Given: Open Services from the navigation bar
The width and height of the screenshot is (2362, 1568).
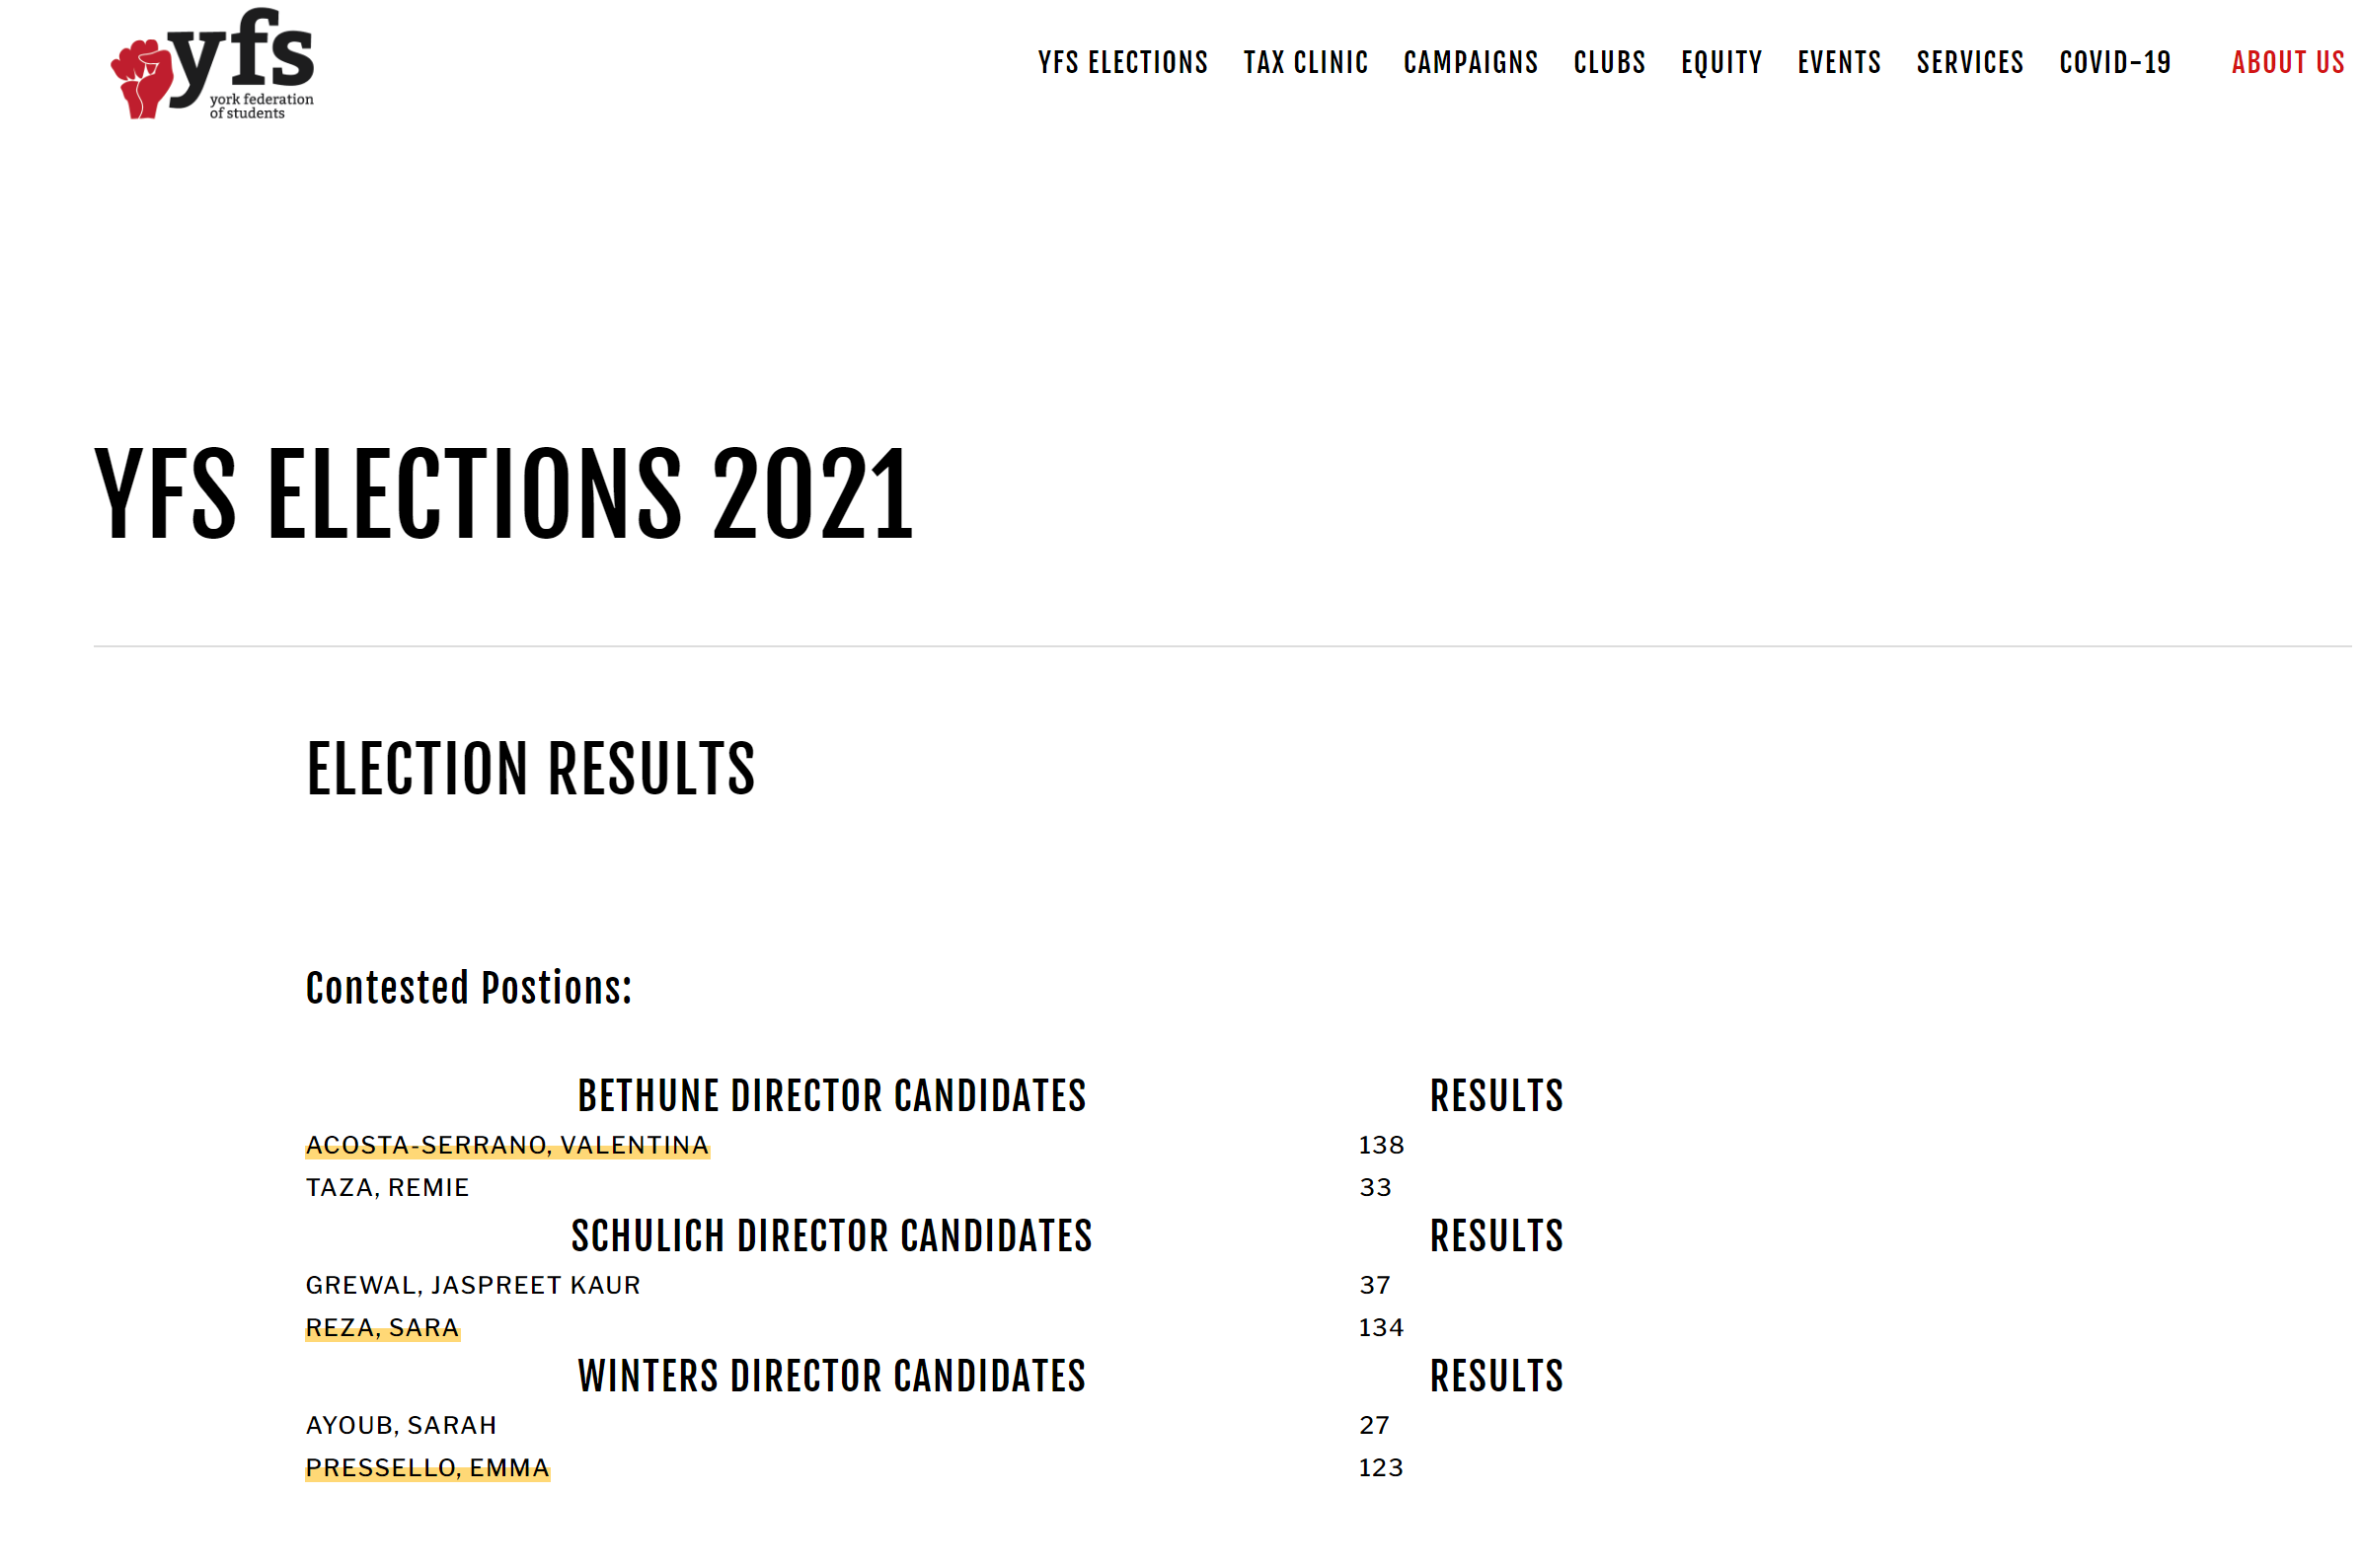Looking at the screenshot, I should pos(1969,63).
